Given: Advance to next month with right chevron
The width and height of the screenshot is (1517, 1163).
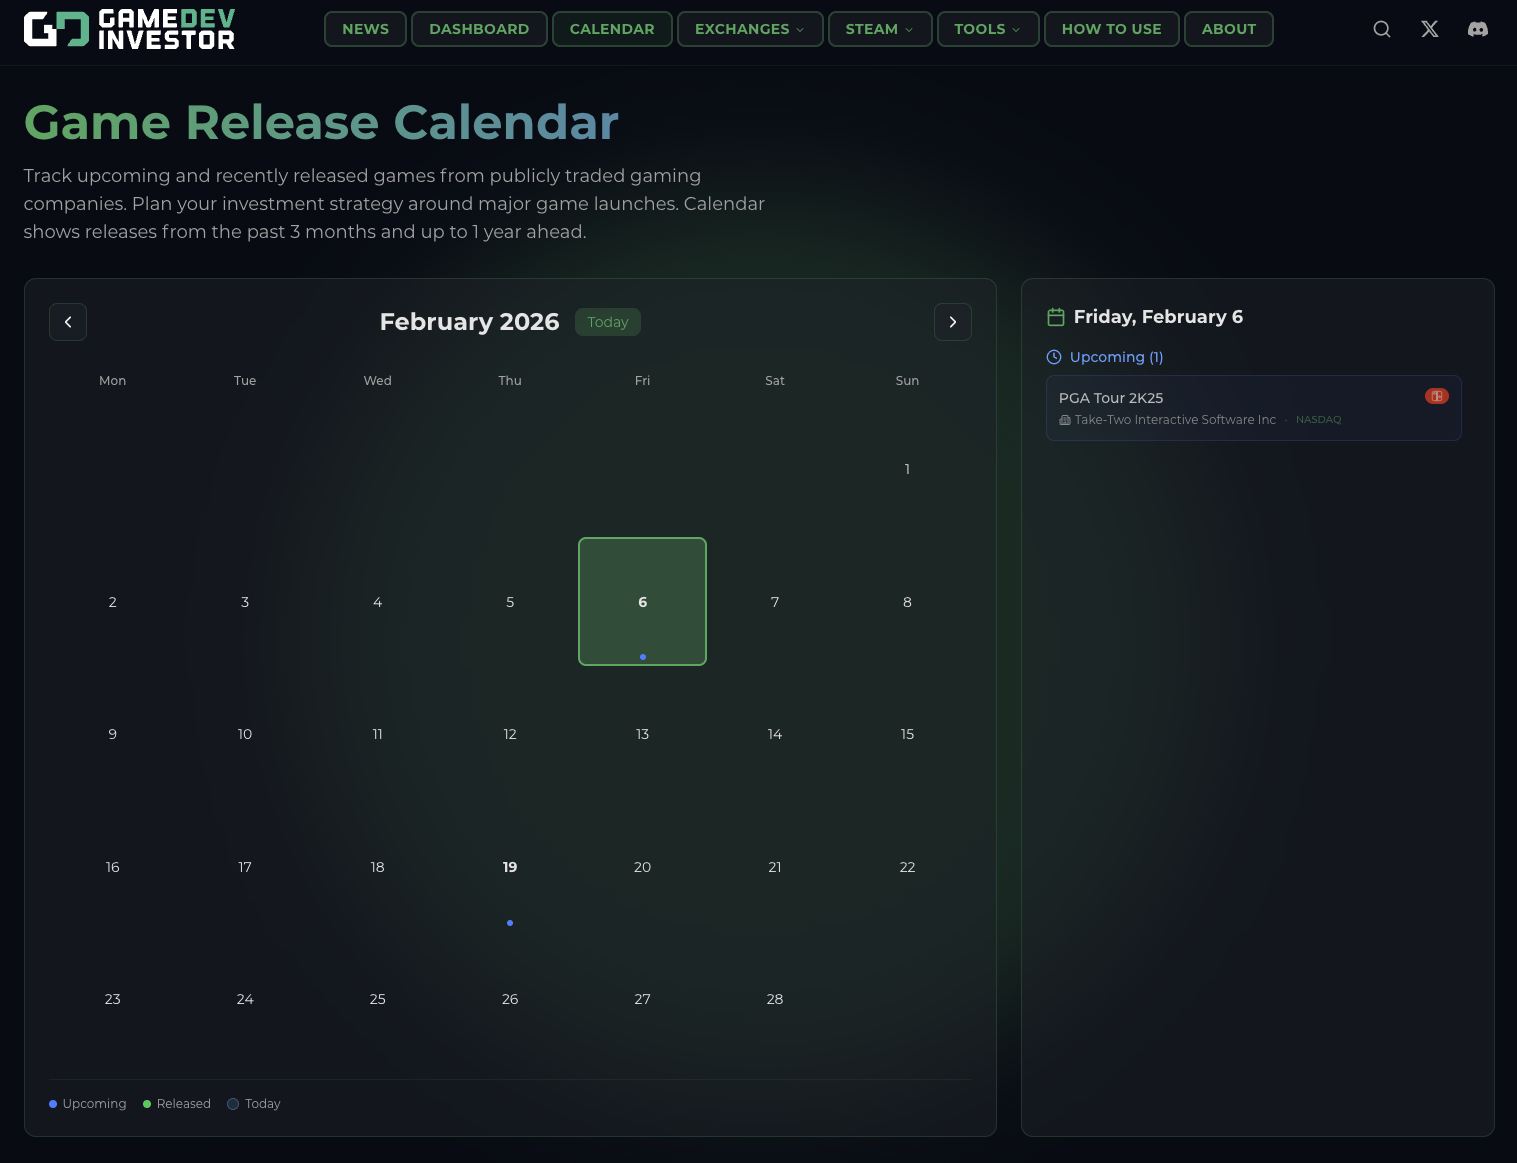Looking at the screenshot, I should click(953, 322).
